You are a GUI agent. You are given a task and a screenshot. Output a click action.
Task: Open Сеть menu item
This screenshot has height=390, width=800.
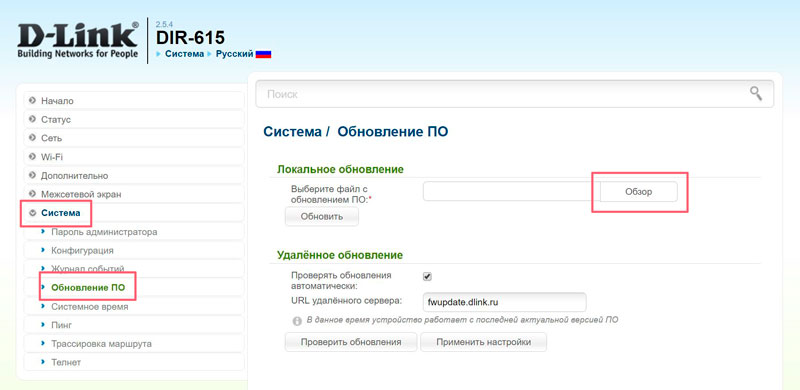134,138
